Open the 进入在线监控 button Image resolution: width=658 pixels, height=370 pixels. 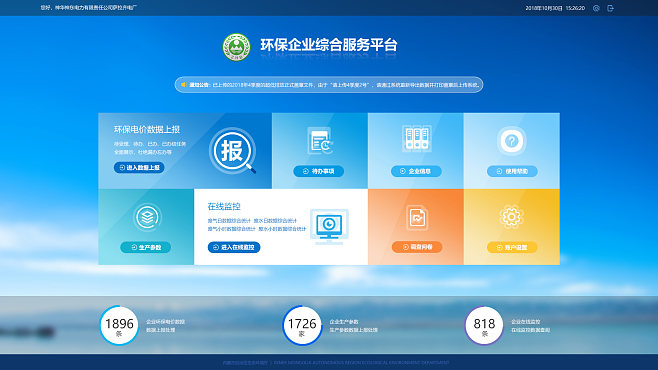[234, 247]
